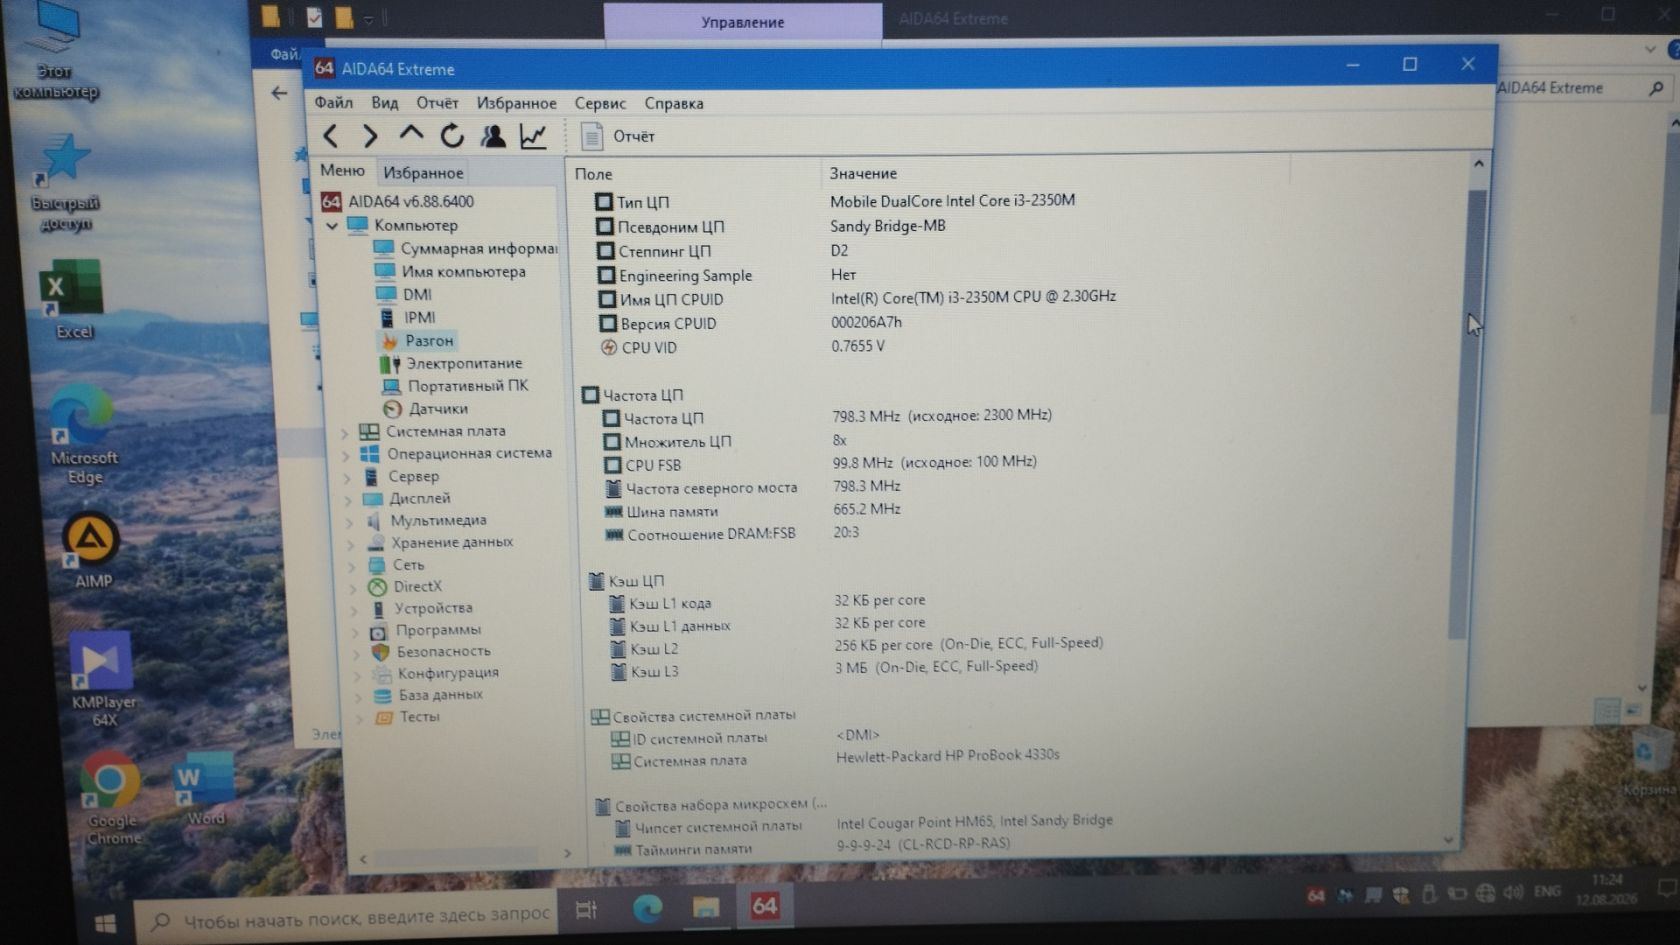Select Портативный ПК in the tree
This screenshot has height=945, width=1680.
coord(455,385)
